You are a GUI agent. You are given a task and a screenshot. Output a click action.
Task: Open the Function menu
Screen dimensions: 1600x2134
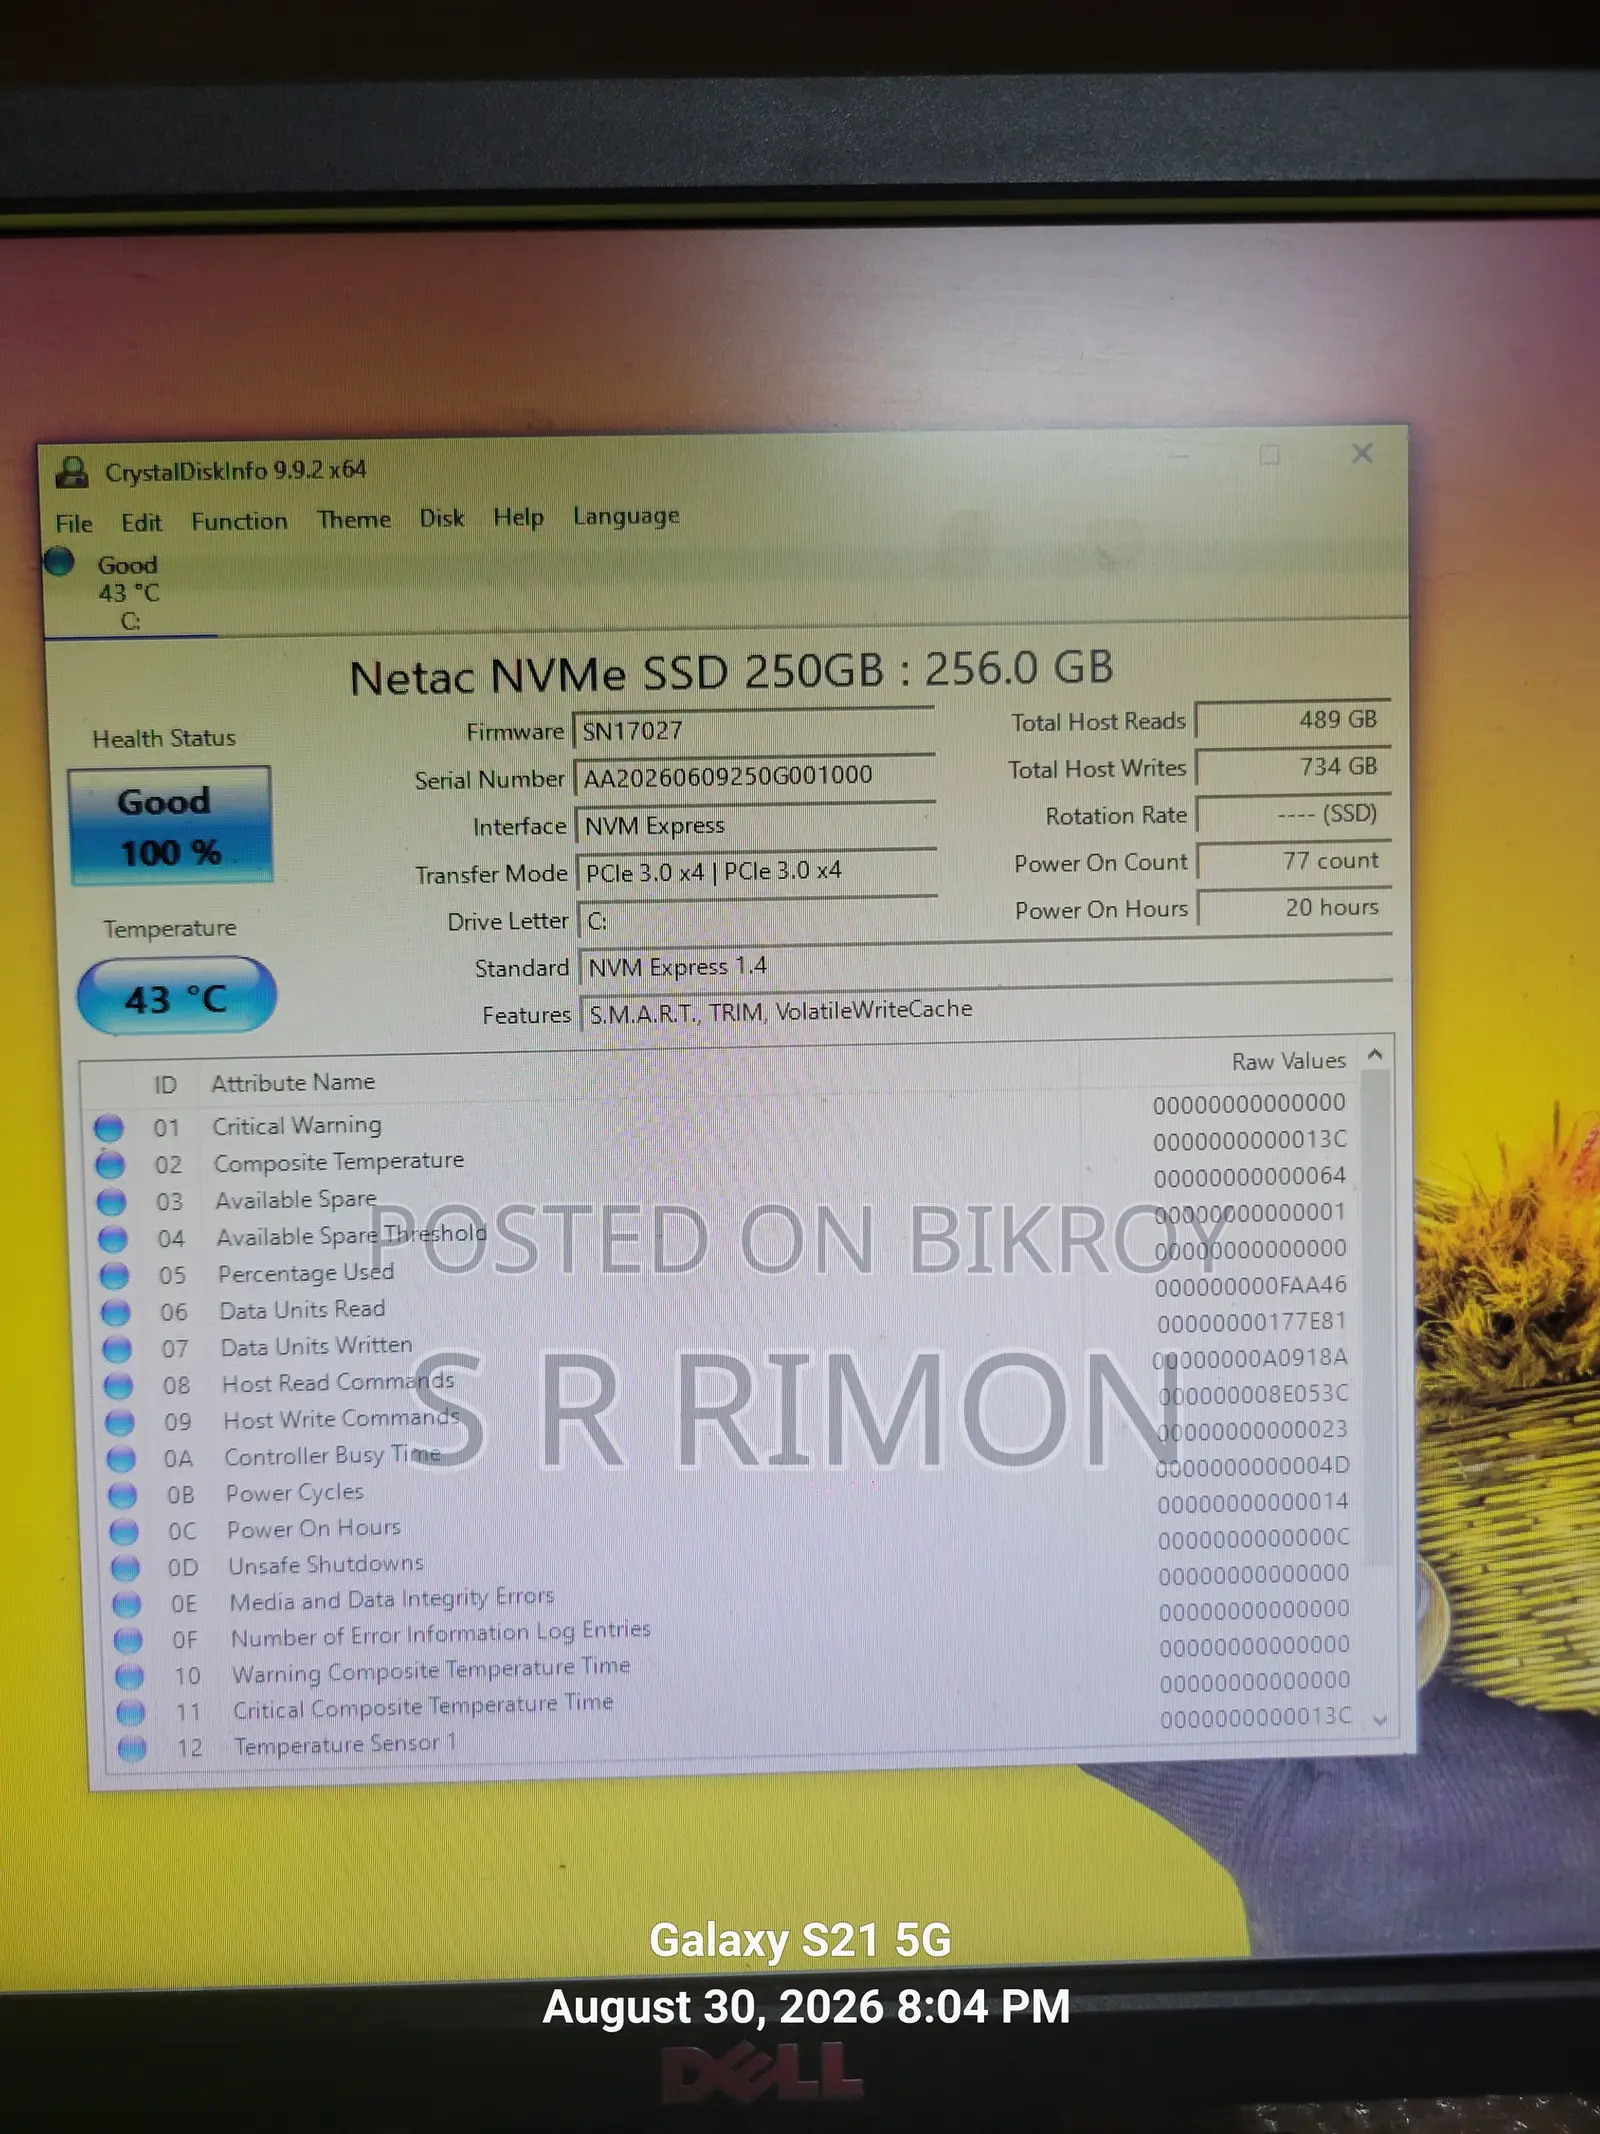click(239, 521)
